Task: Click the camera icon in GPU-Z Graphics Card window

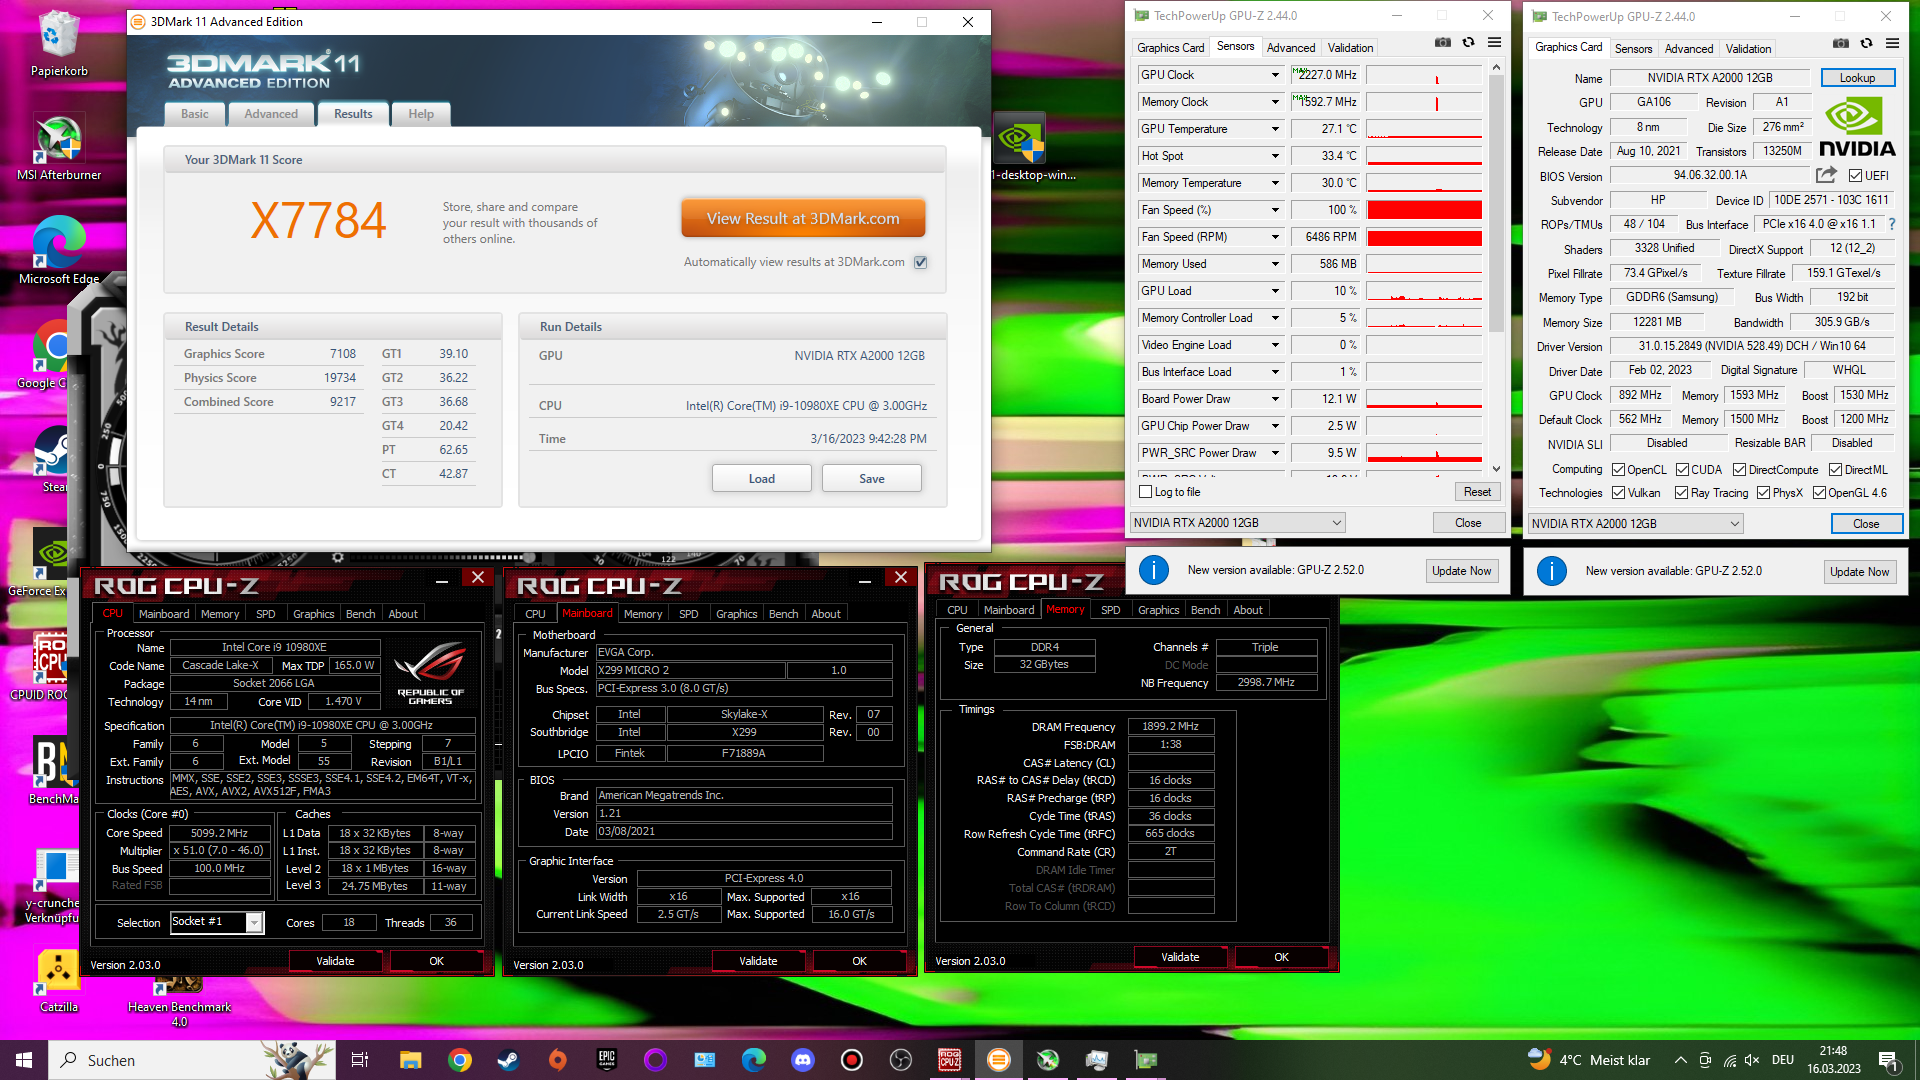Action: 1840,44
